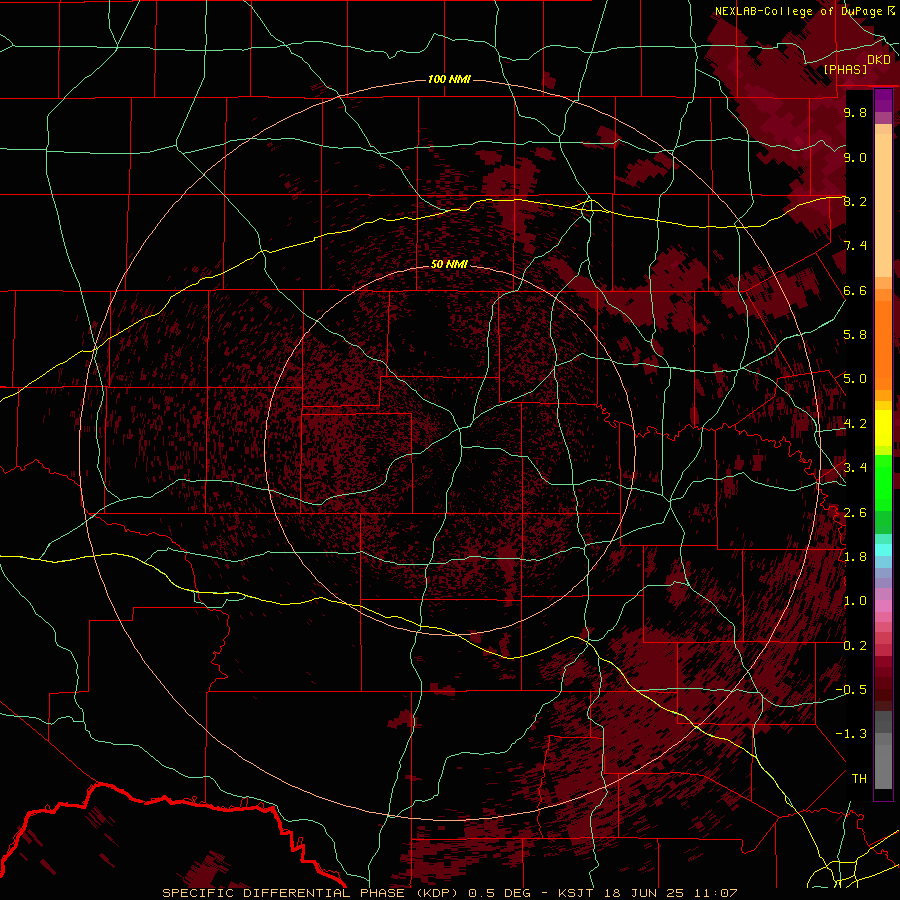The width and height of the screenshot is (900, 900).
Task: Click the cyan segment of the color bar
Action: [x=883, y=550]
